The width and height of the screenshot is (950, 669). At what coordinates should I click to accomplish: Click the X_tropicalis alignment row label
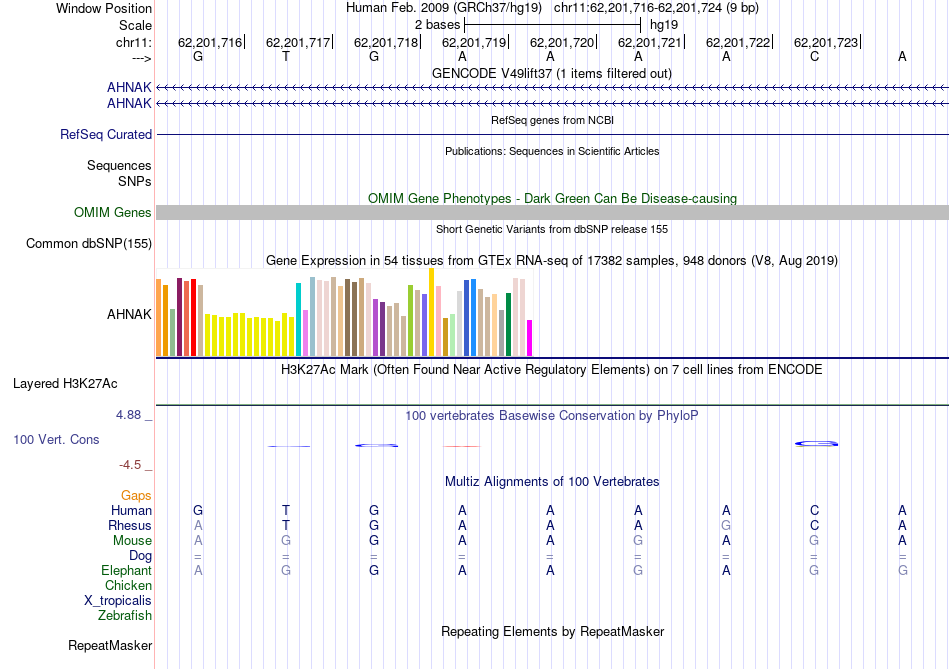pos(118,601)
